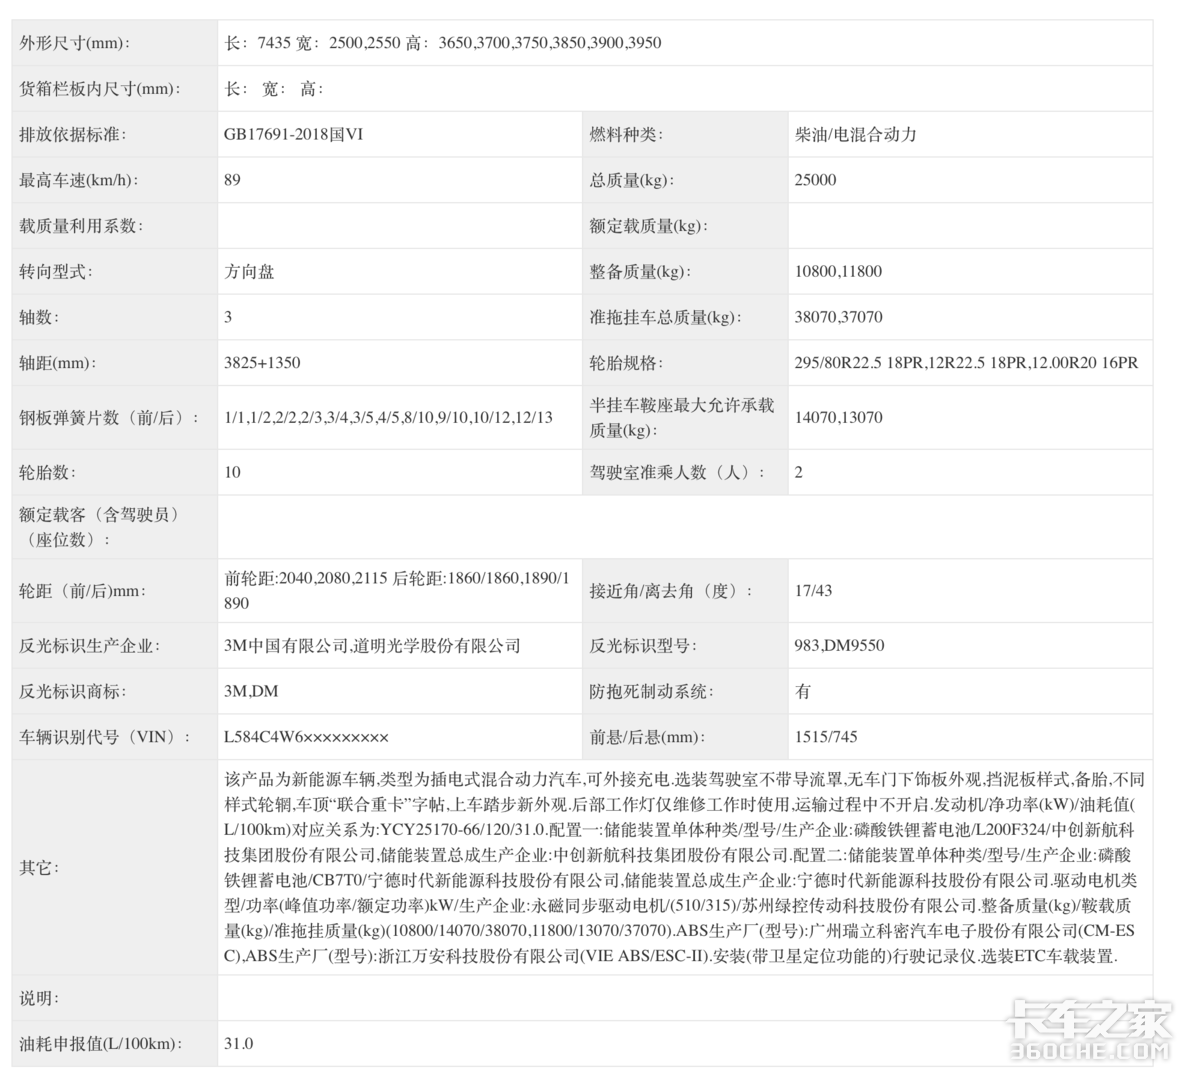Viewport: 1200px width, 1085px height.
Task: Select the 方向盘 value
Action: click(249, 271)
